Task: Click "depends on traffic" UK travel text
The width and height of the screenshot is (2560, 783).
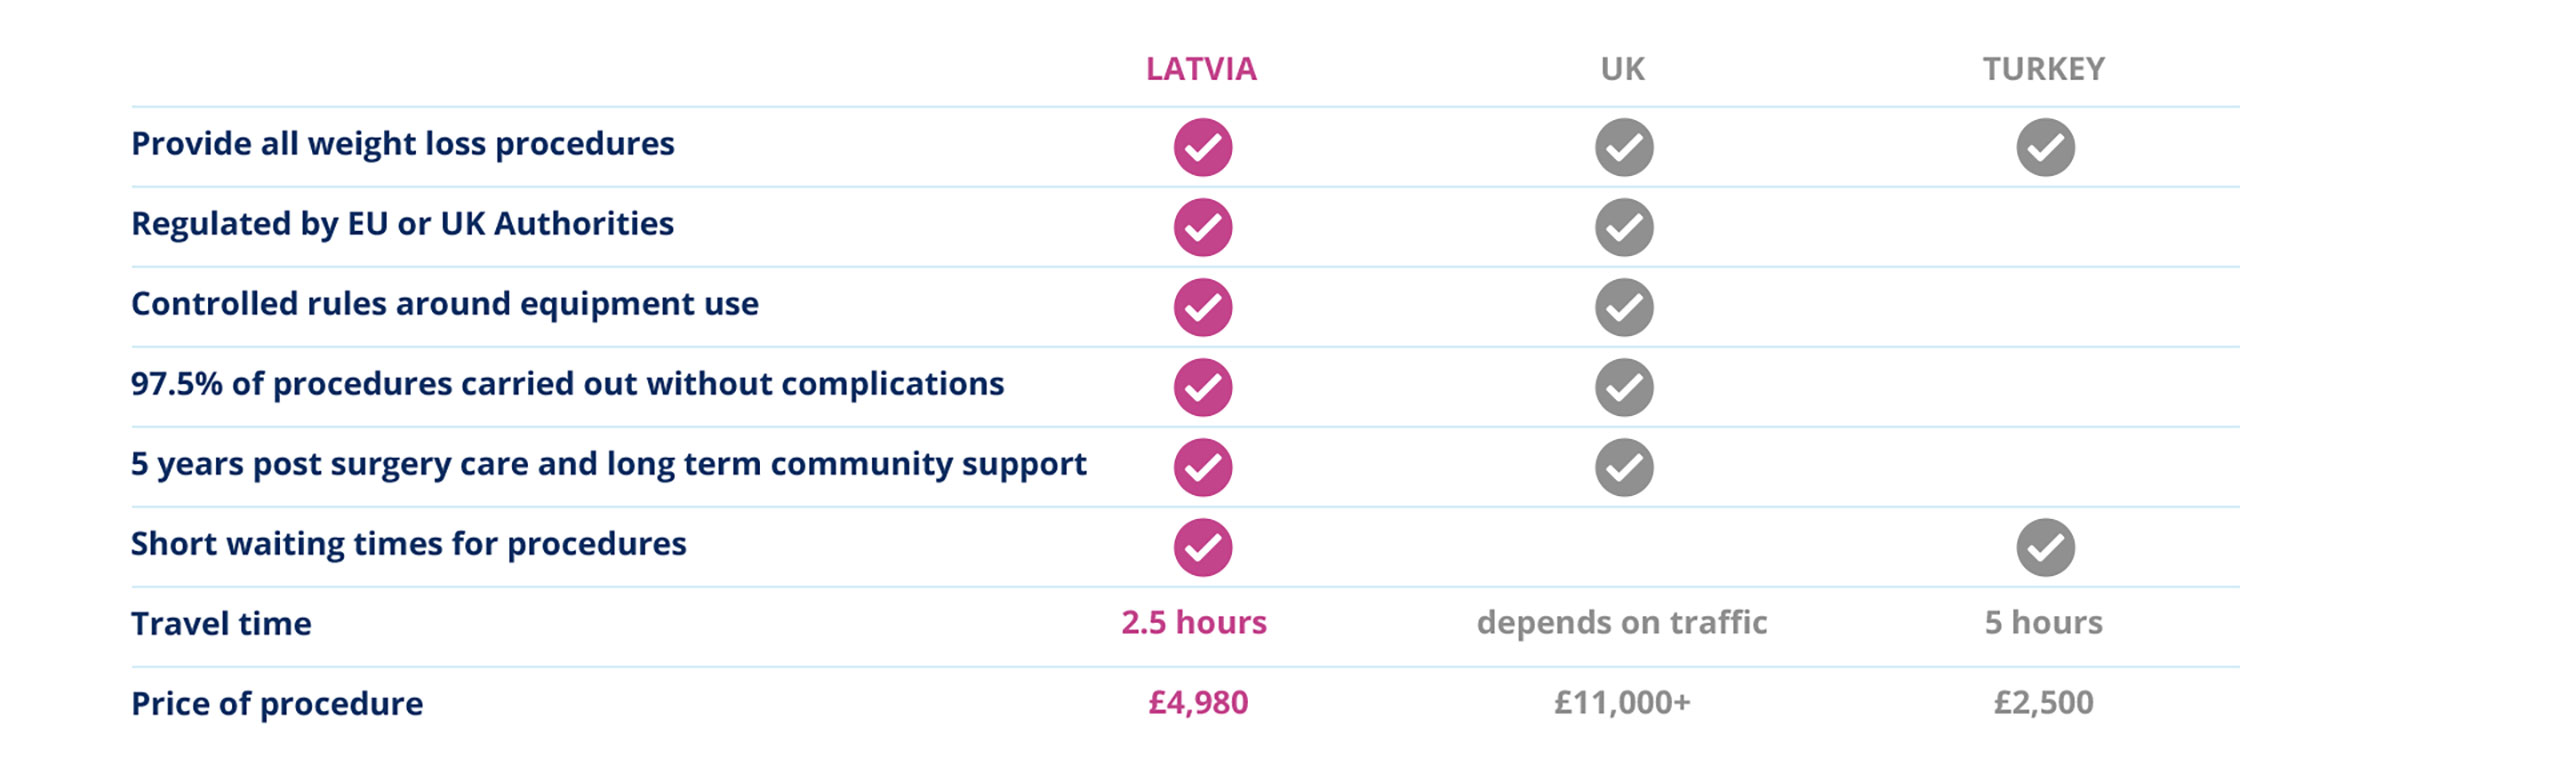Action: point(1622,622)
